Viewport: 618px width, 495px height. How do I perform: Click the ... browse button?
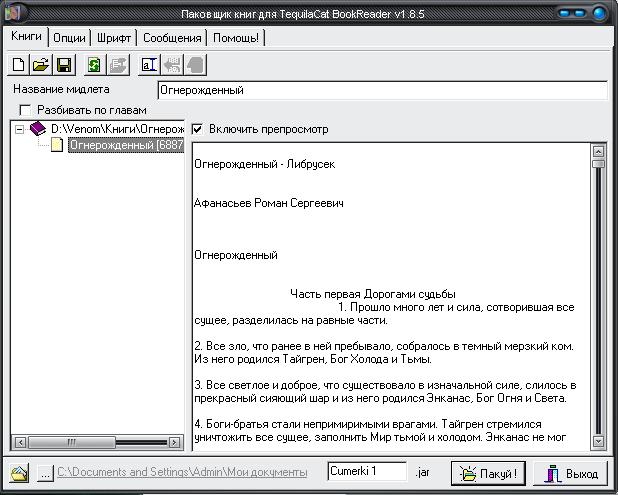click(x=45, y=473)
